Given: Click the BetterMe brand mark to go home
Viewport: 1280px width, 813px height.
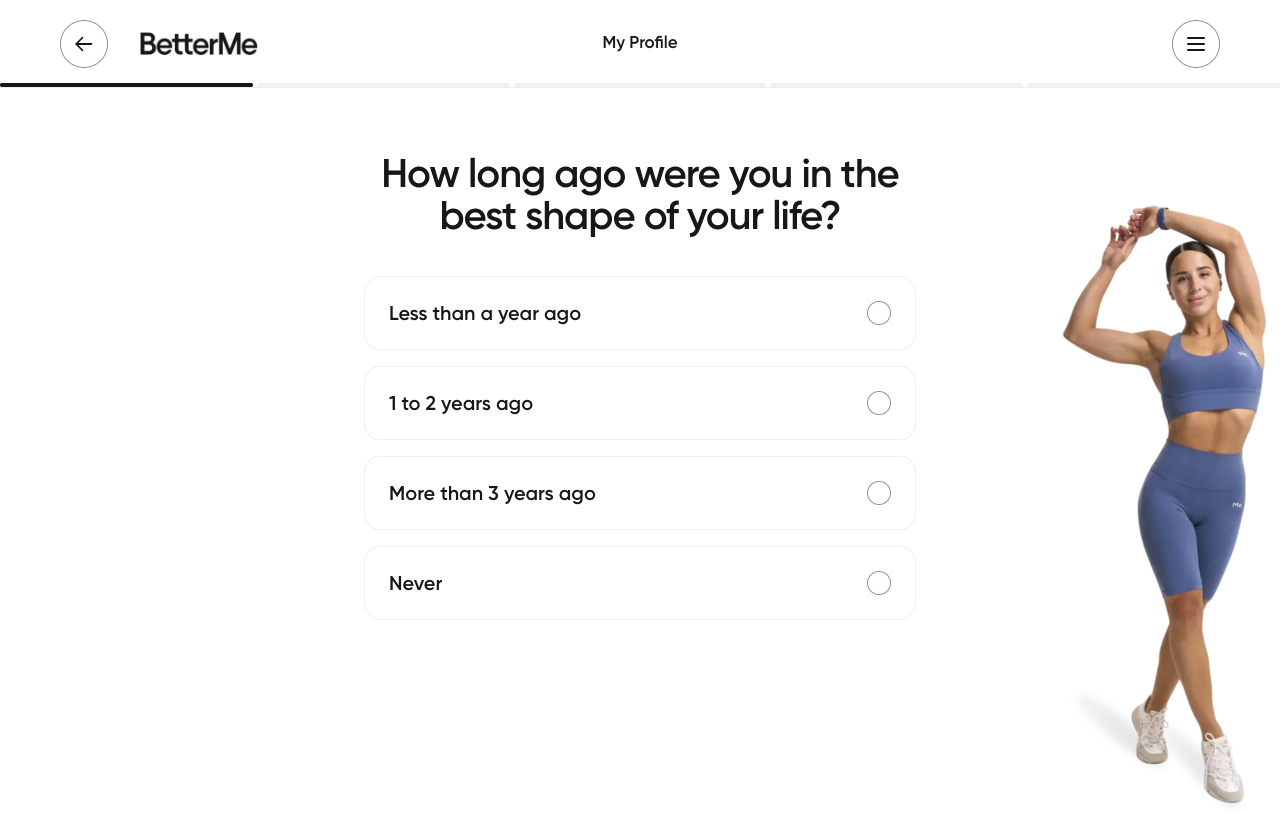Looking at the screenshot, I should coord(198,44).
